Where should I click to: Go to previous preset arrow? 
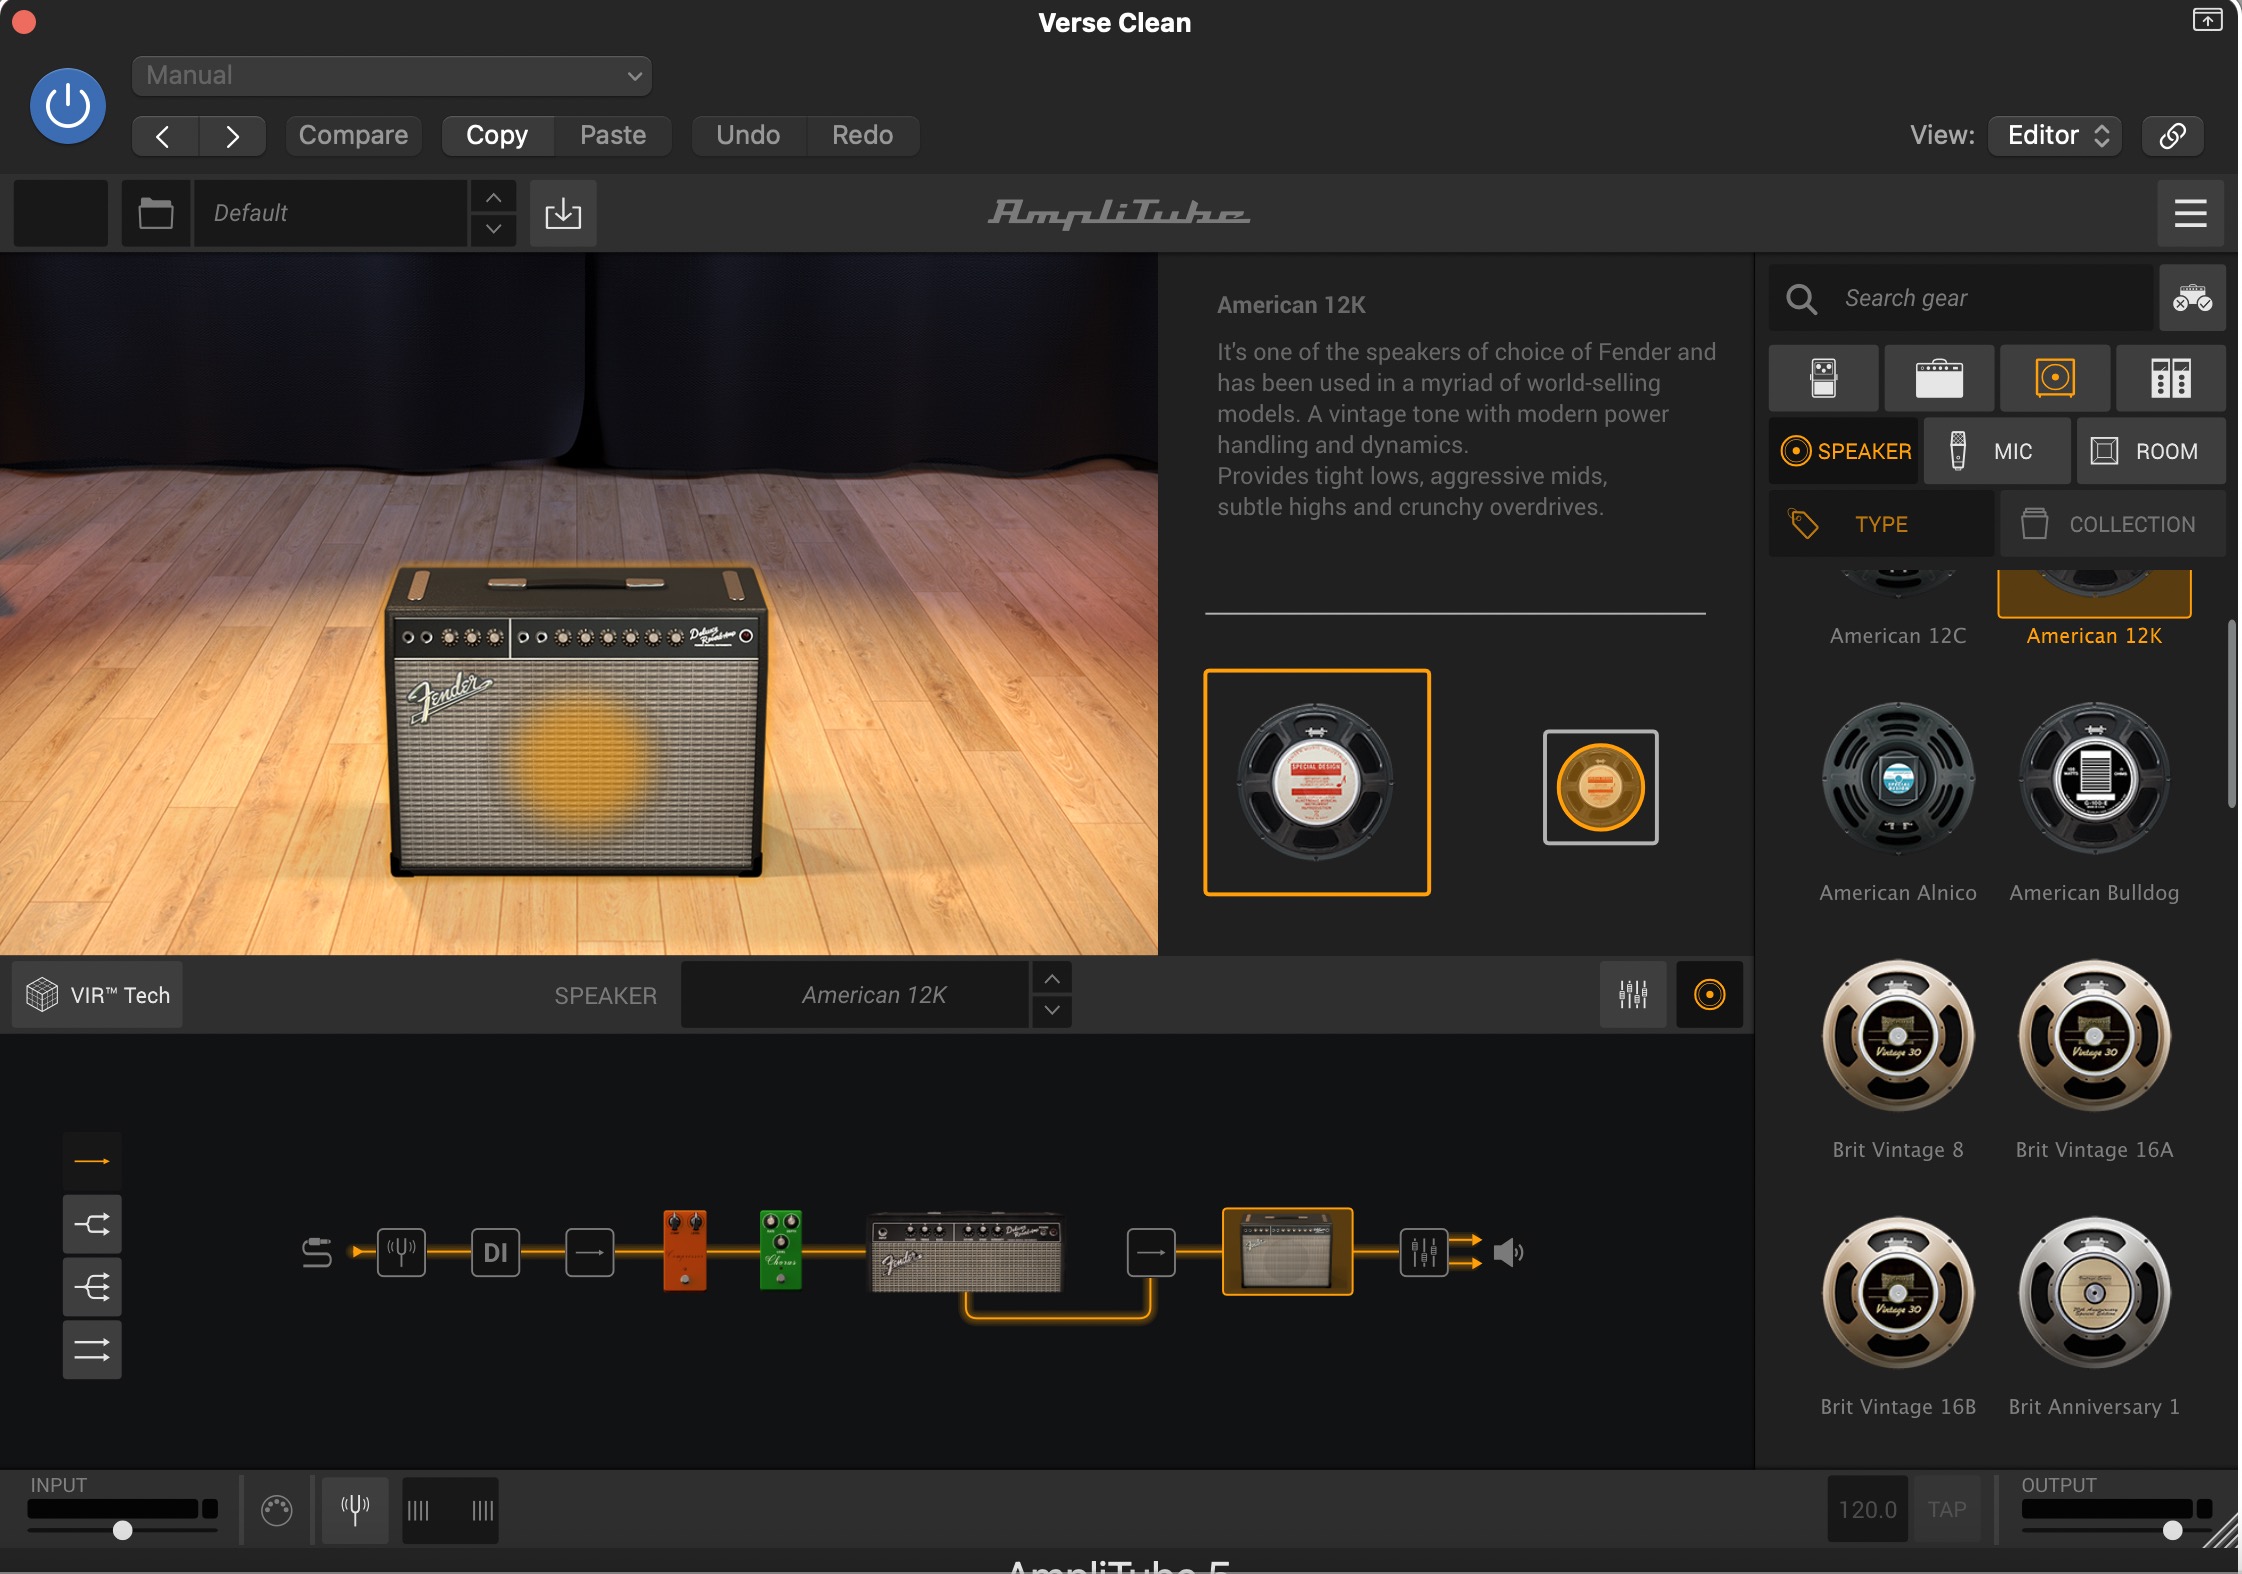(x=165, y=136)
